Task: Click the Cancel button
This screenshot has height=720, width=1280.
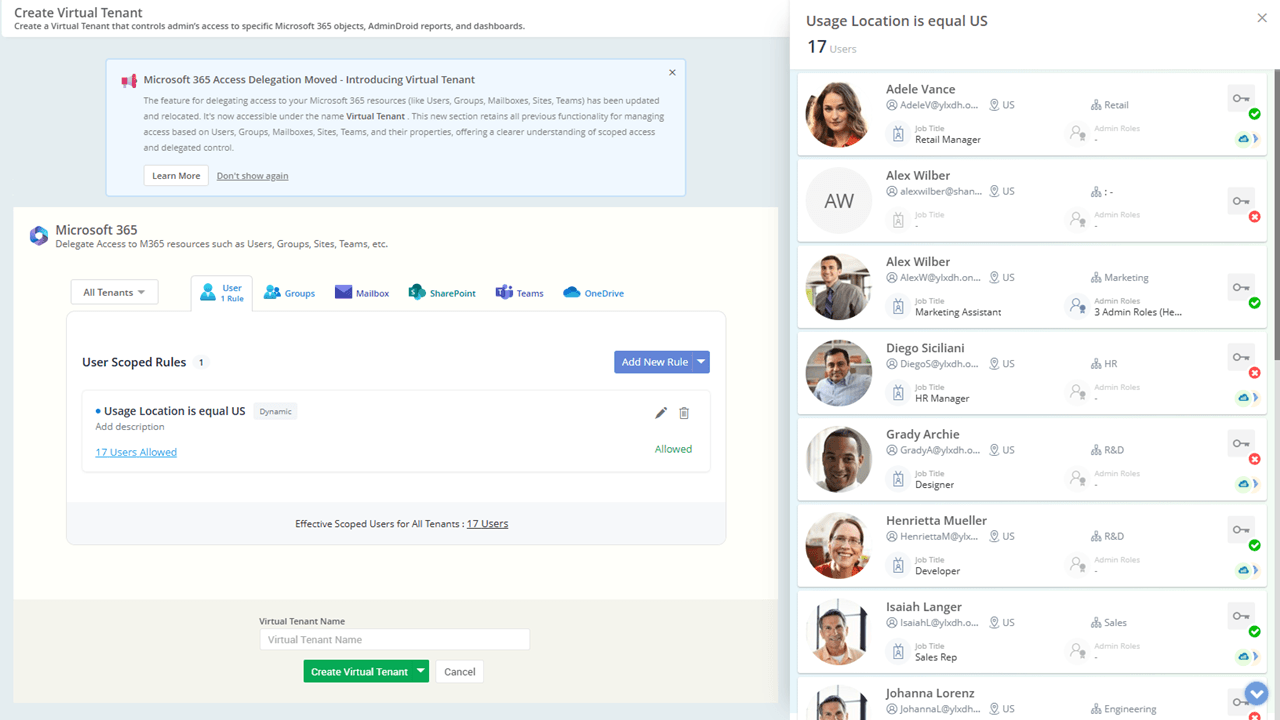Action: pos(459,671)
